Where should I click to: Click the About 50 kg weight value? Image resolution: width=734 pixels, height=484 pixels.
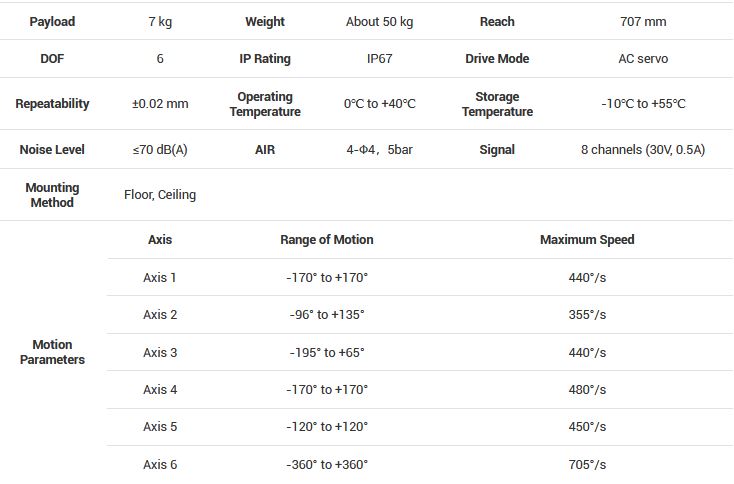379,21
